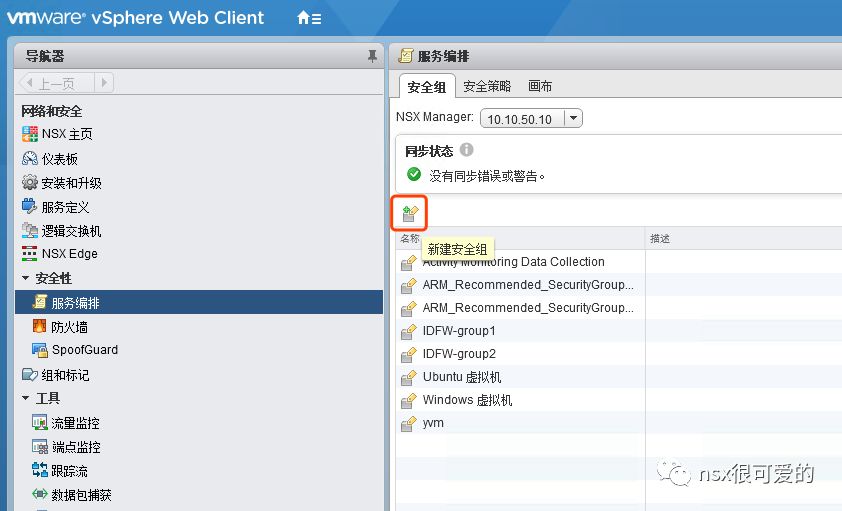Image resolution: width=842 pixels, height=511 pixels.
Task: Open the 仪表板 dashboard
Action: 60,159
